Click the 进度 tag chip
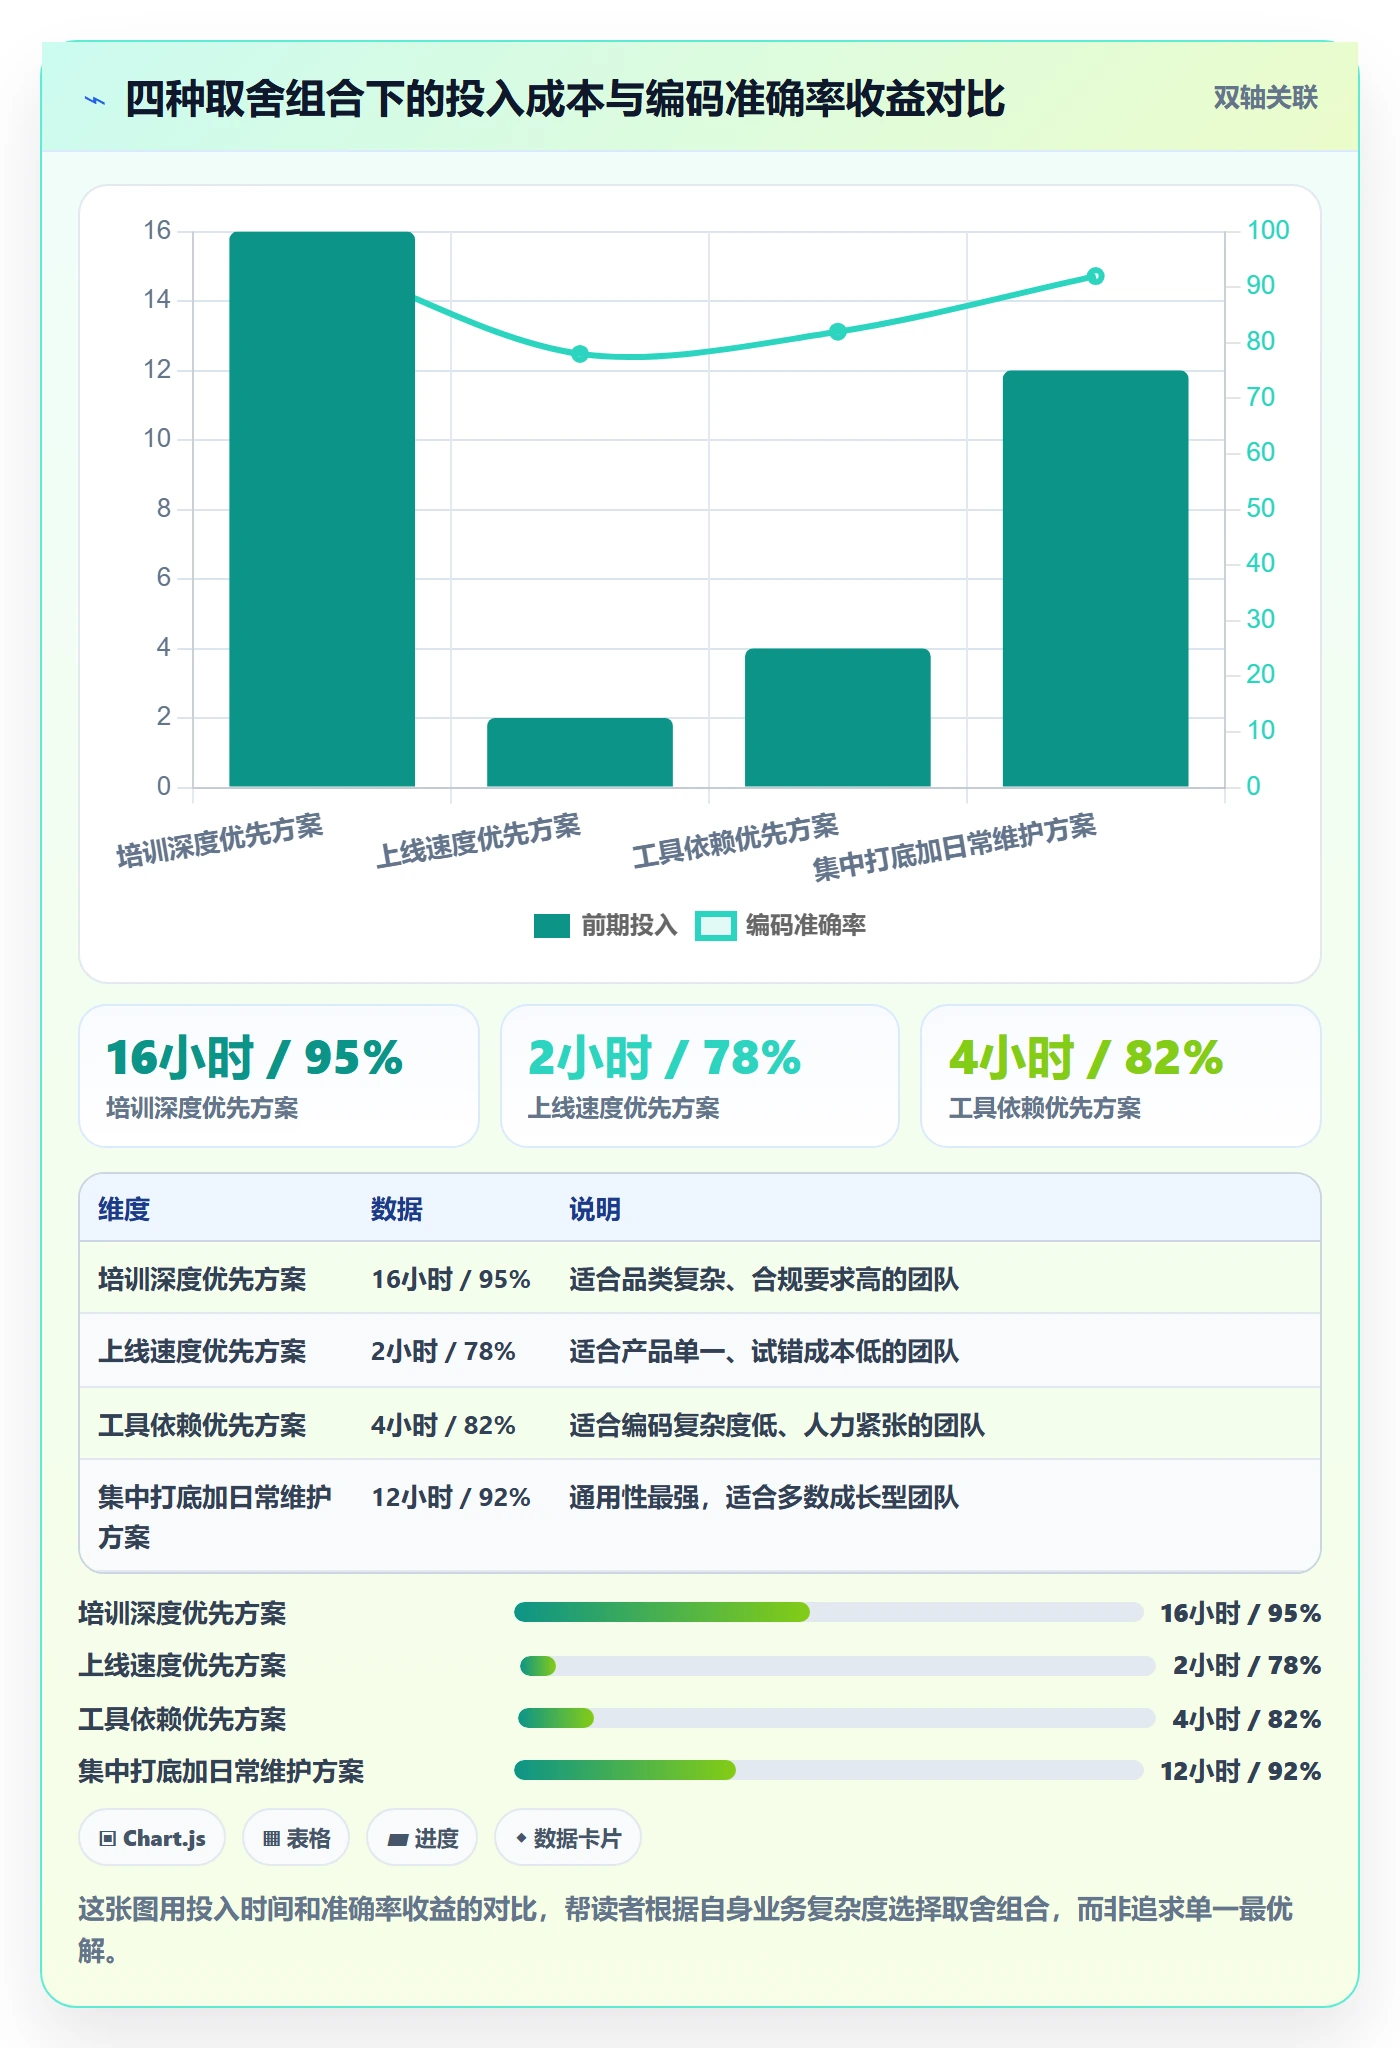 (422, 1838)
